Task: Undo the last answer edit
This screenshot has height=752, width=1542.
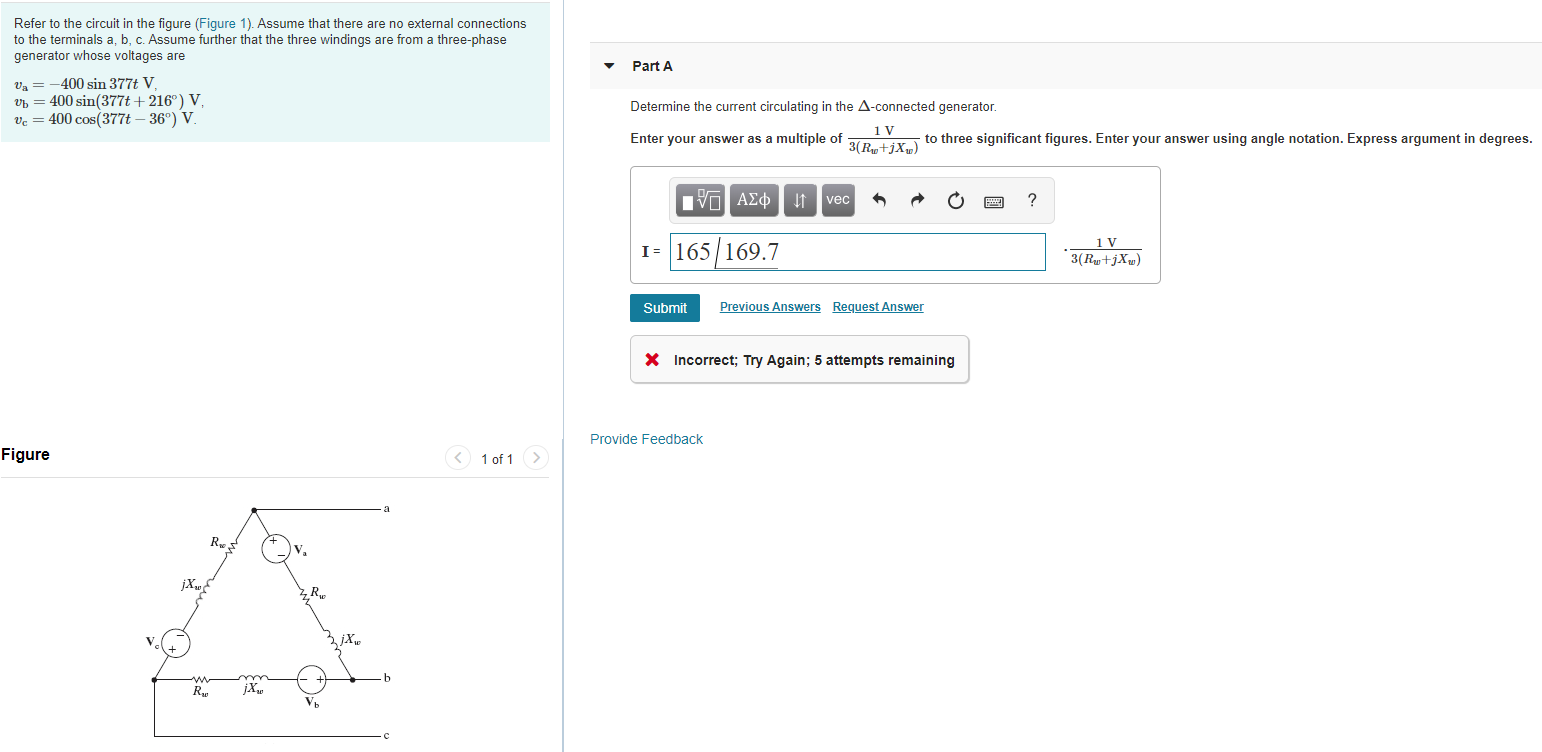Action: point(879,201)
